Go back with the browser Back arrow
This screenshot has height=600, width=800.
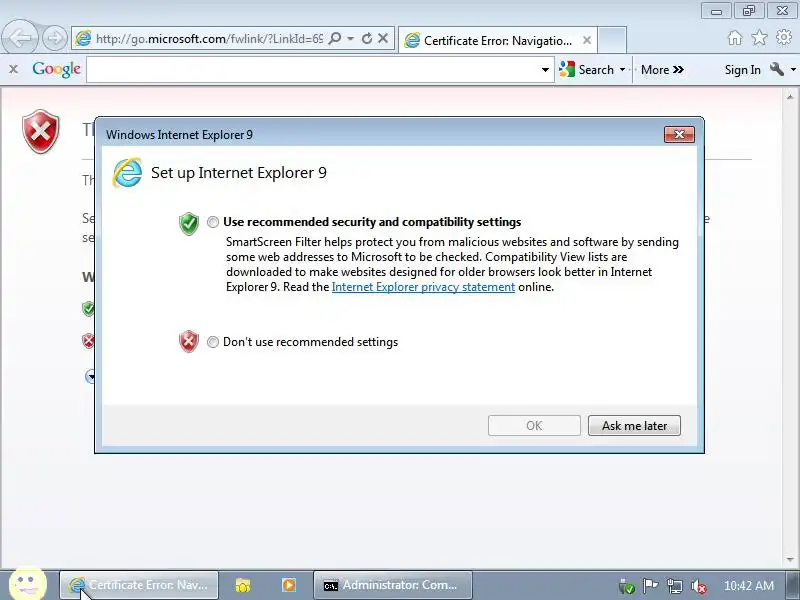pos(19,38)
